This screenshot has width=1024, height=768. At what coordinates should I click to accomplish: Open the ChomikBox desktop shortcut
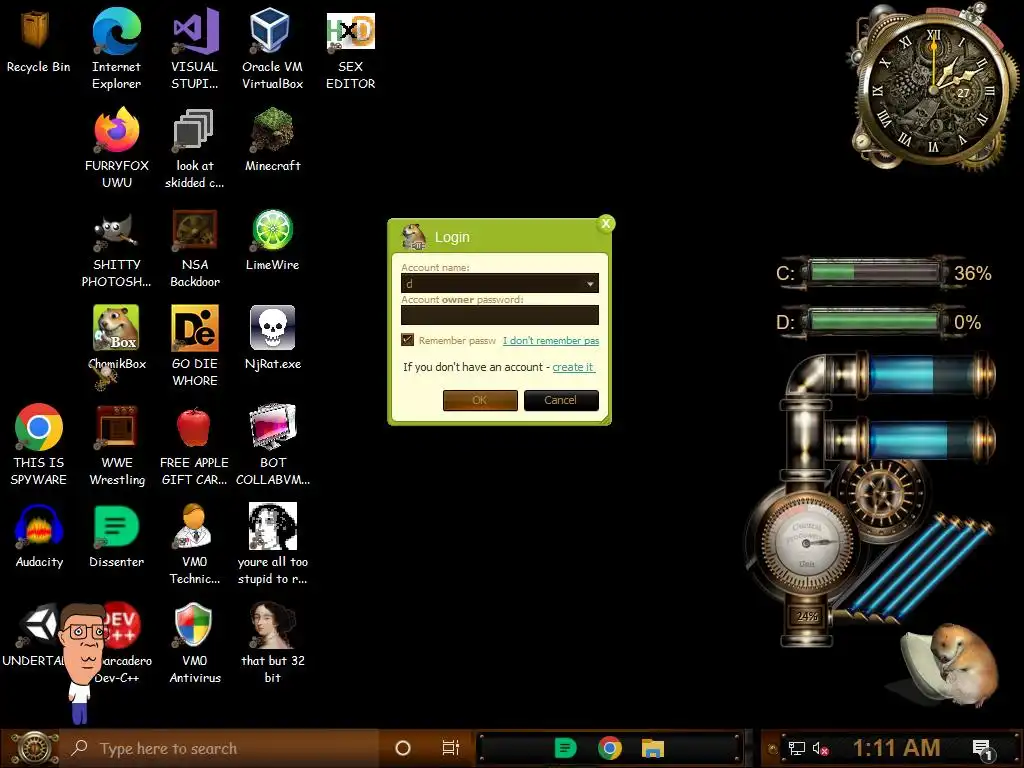coord(116,338)
